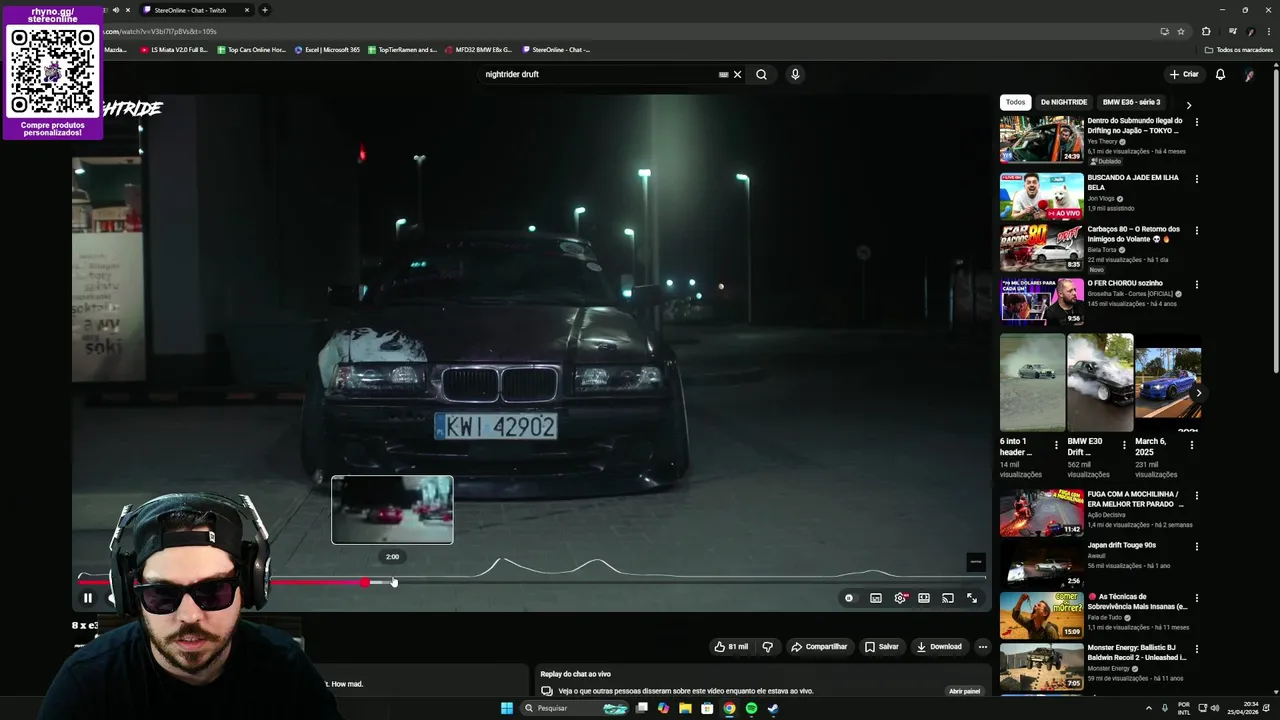Open options for BUSCANDO A JADE video

pos(1197,179)
